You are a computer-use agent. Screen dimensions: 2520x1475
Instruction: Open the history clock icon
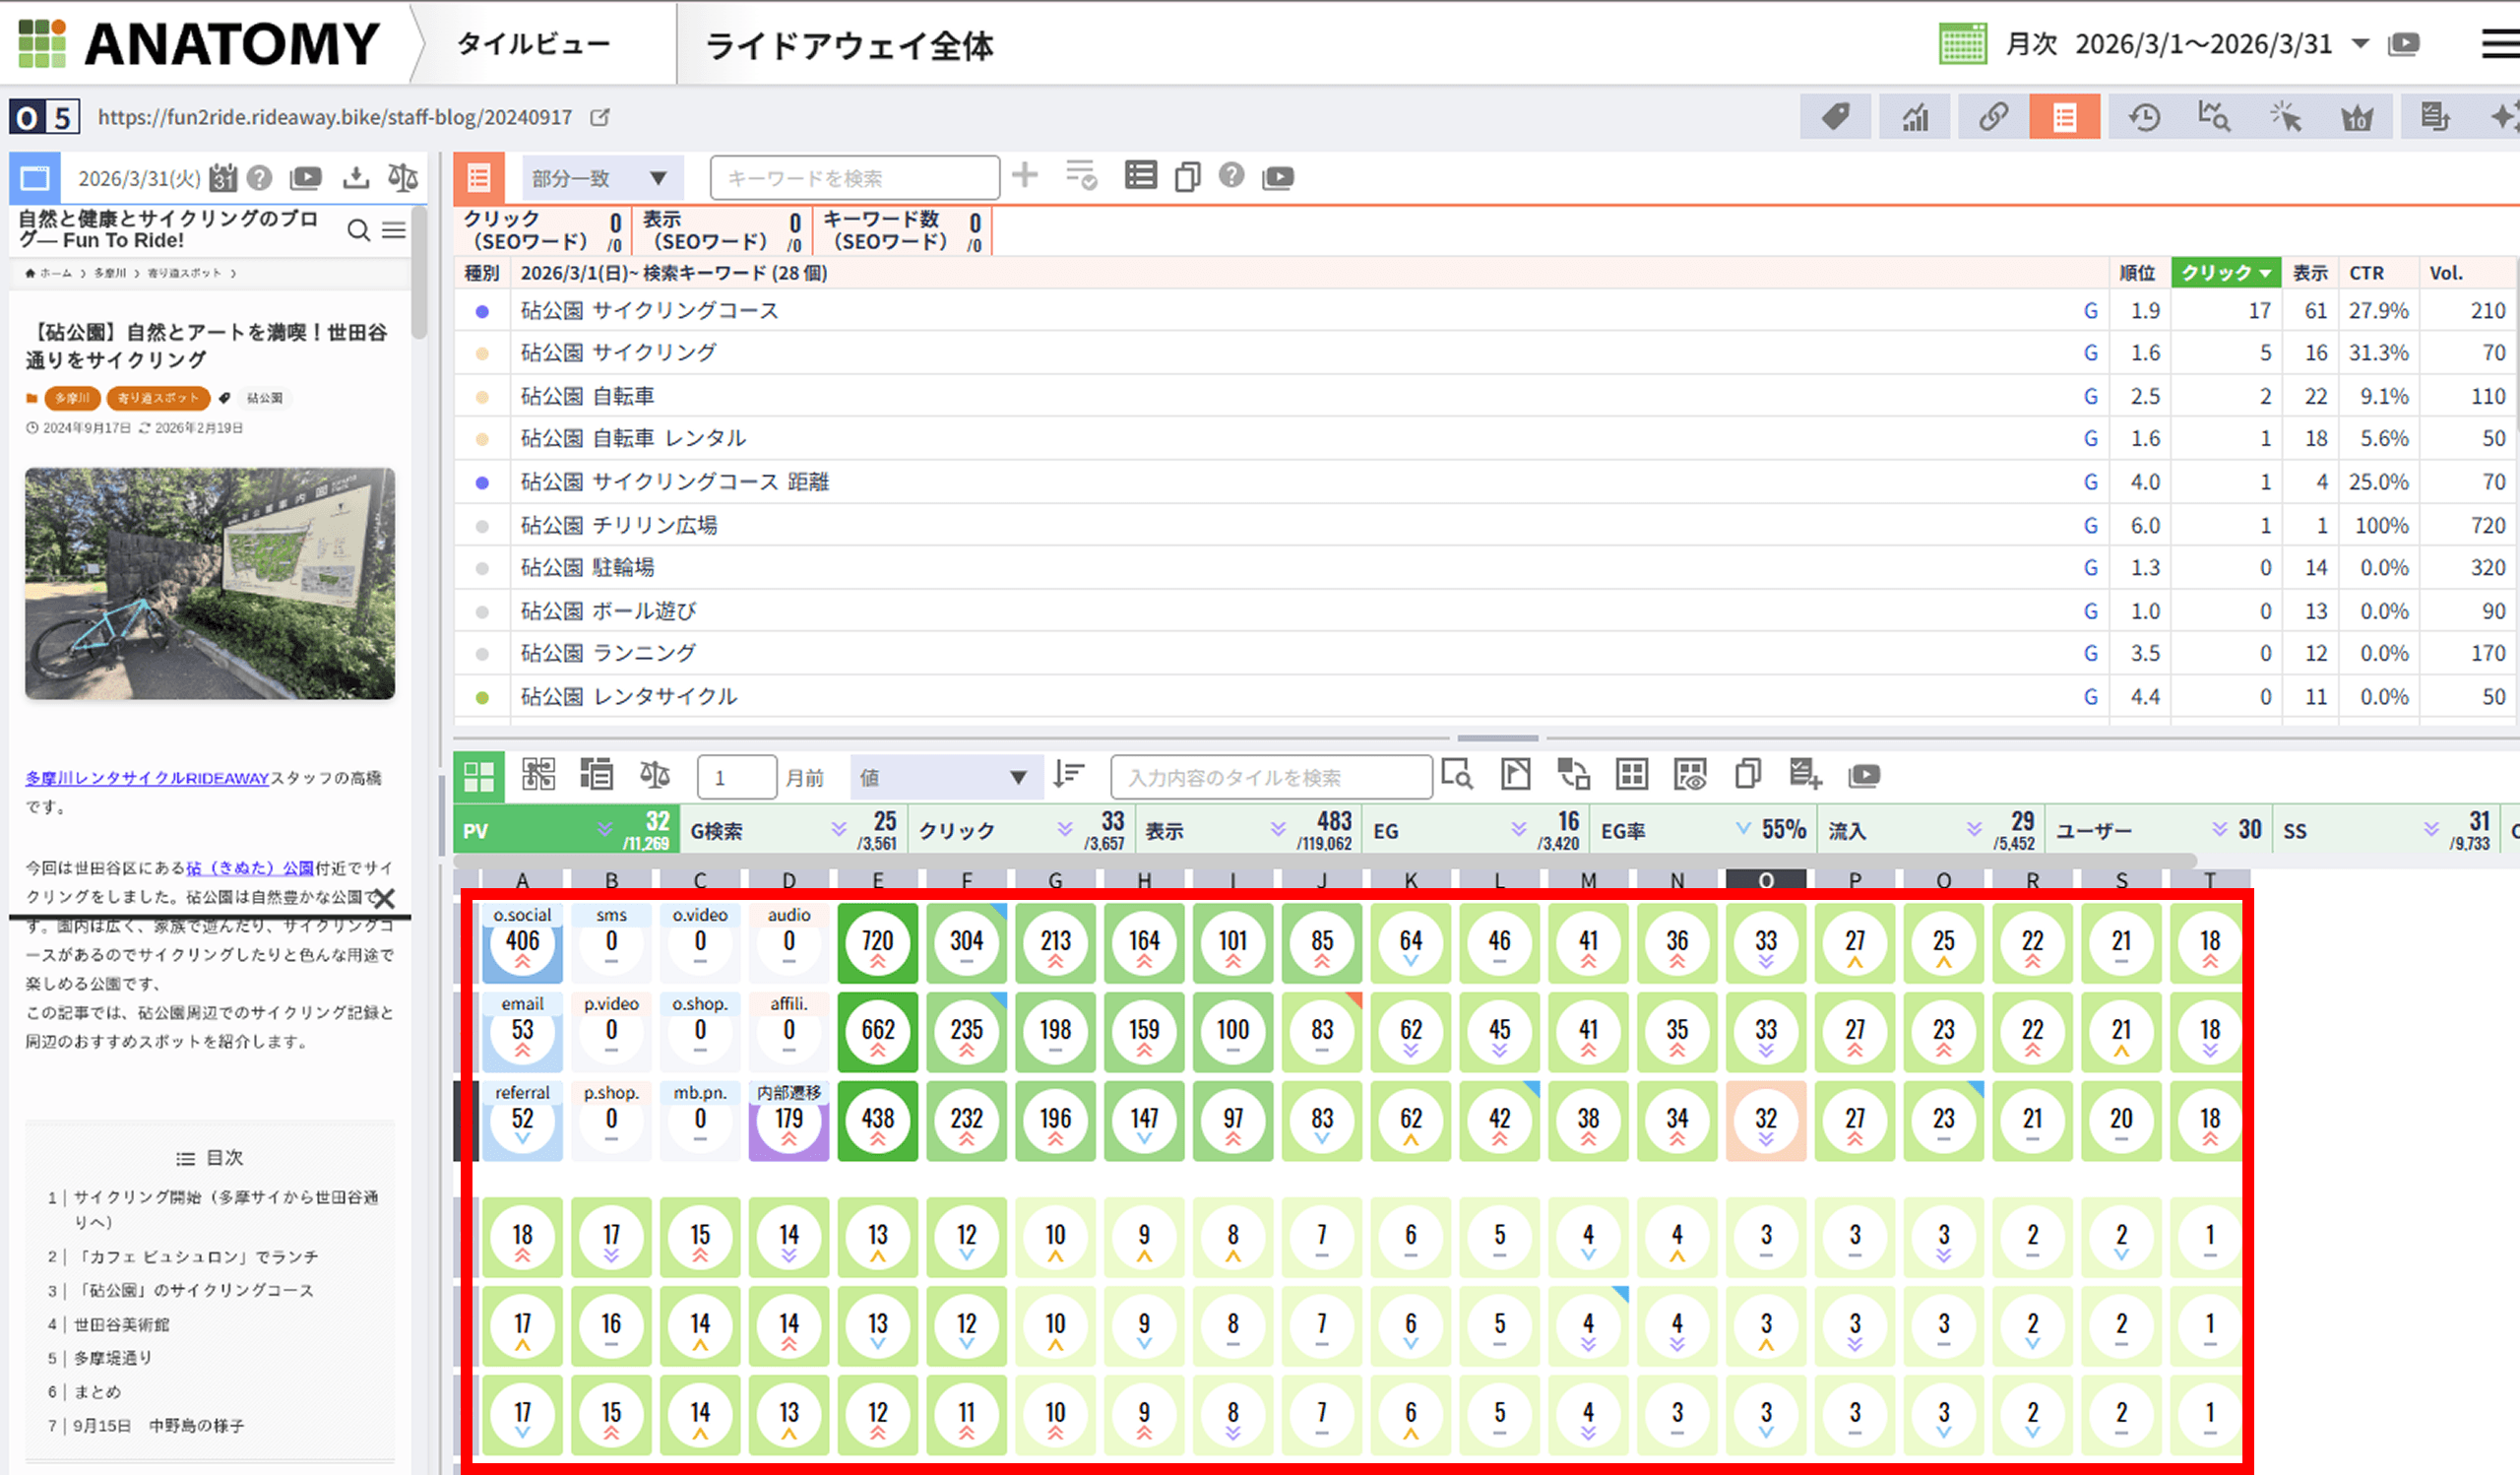(2144, 118)
